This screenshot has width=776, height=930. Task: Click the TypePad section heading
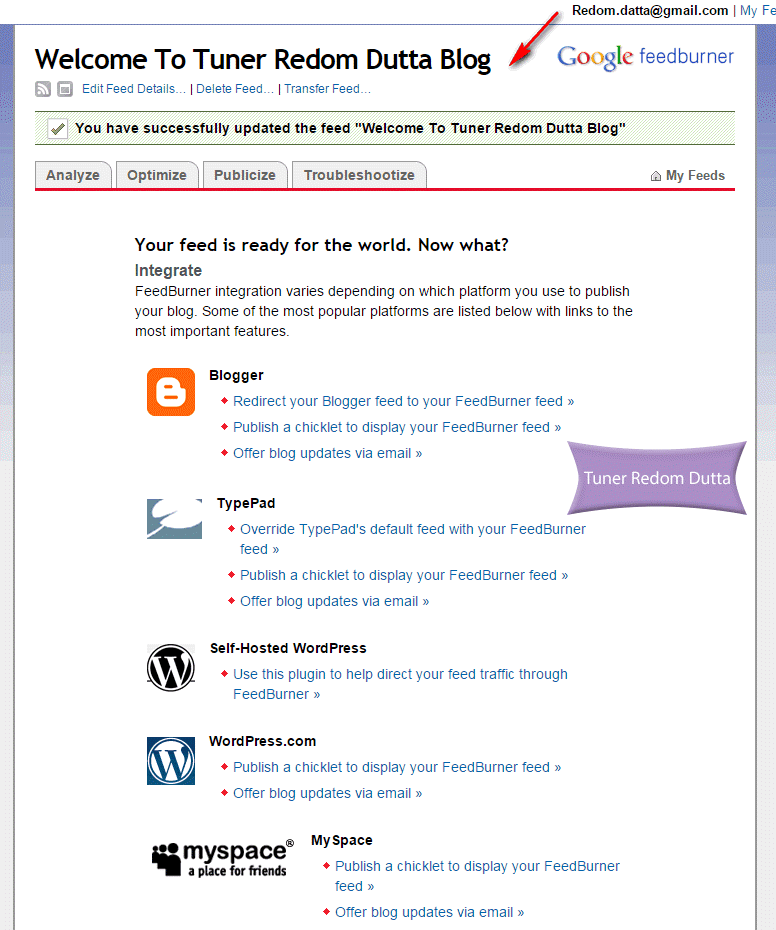pos(246,504)
